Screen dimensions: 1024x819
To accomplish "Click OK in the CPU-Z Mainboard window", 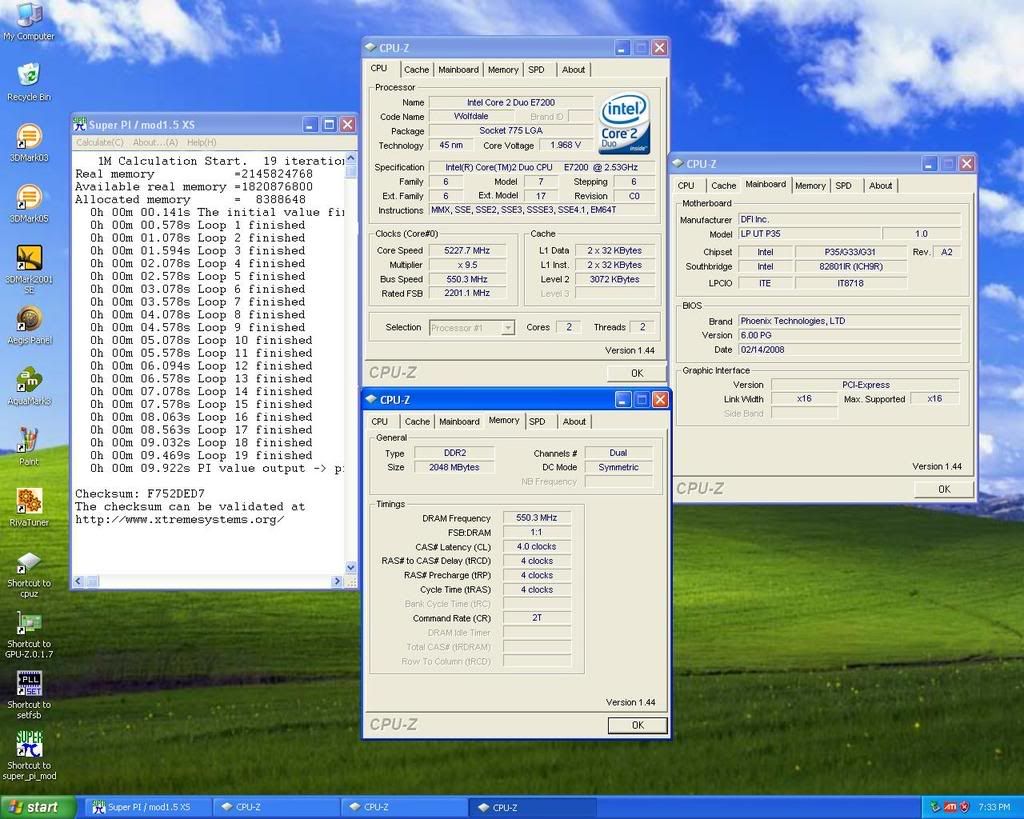I will pos(944,489).
